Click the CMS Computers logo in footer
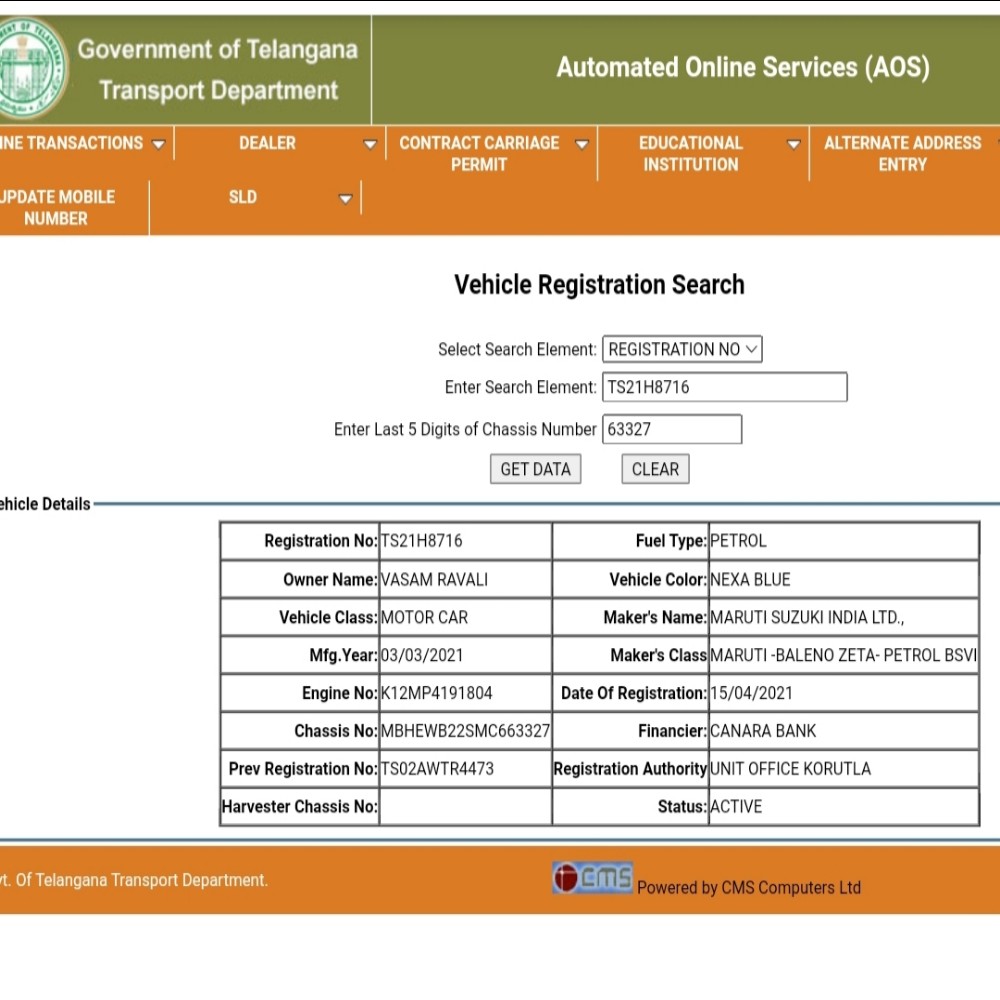This screenshot has width=1000, height=1000. click(x=592, y=878)
